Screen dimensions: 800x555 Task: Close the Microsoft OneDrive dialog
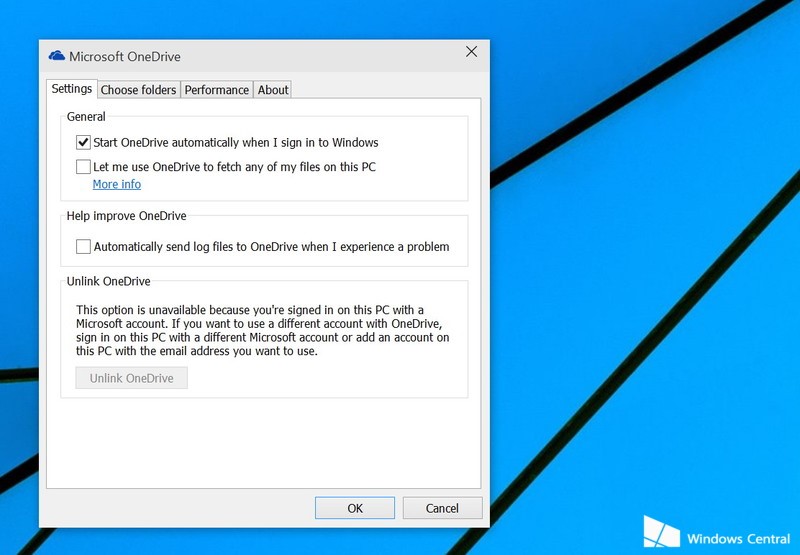[x=471, y=52]
